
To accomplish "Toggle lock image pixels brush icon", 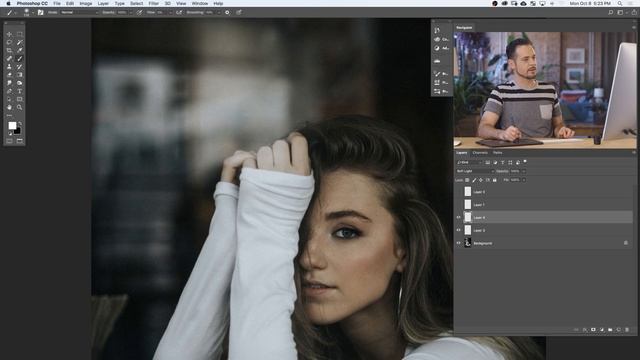I will click(x=474, y=180).
